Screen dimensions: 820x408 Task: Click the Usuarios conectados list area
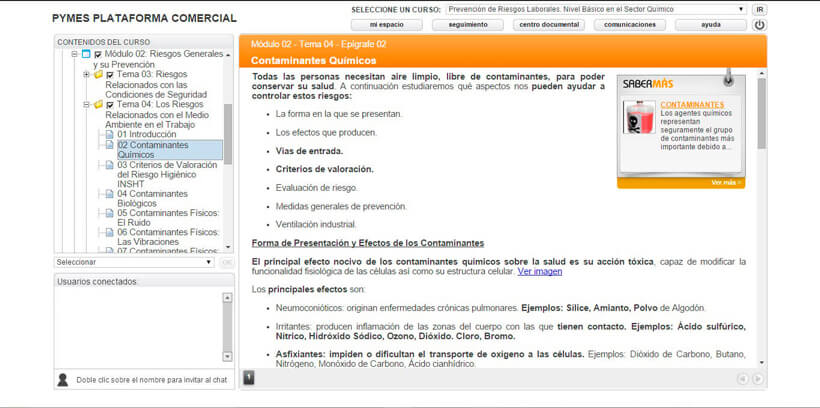click(139, 327)
